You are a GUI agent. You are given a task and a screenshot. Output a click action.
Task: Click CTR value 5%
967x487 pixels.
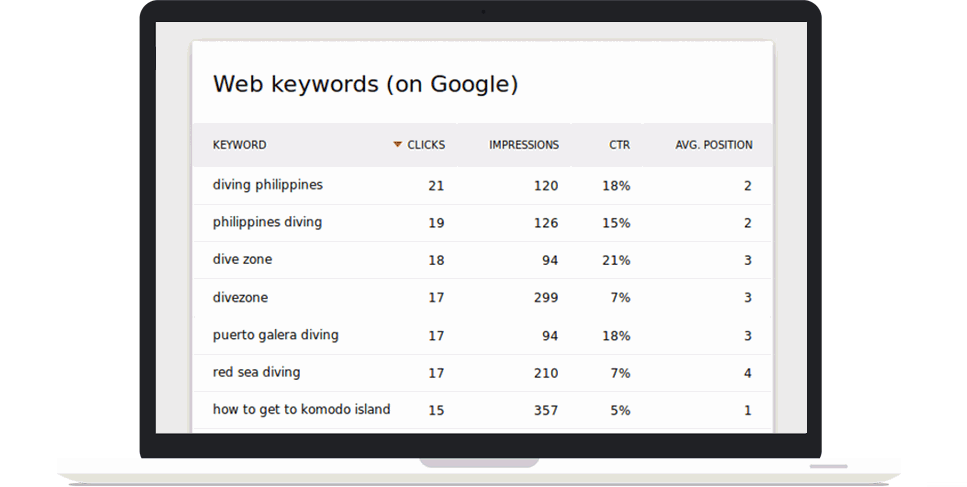620,410
